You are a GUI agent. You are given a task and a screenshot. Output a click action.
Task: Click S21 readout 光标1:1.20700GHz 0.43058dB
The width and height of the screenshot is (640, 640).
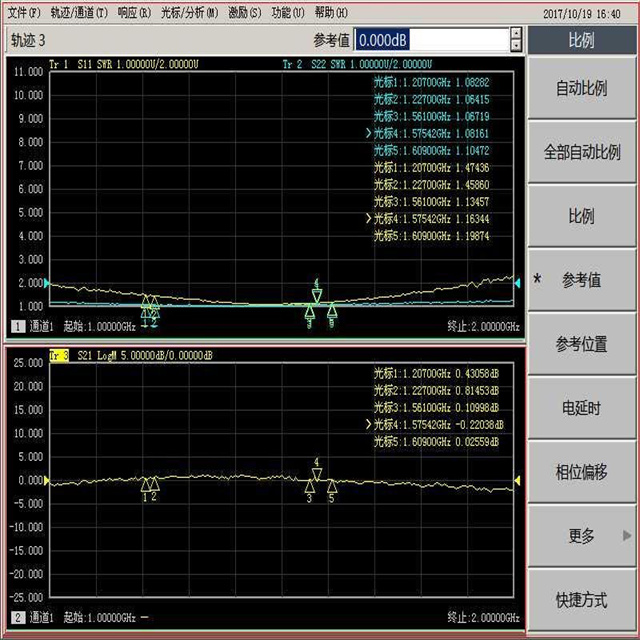pos(436,373)
